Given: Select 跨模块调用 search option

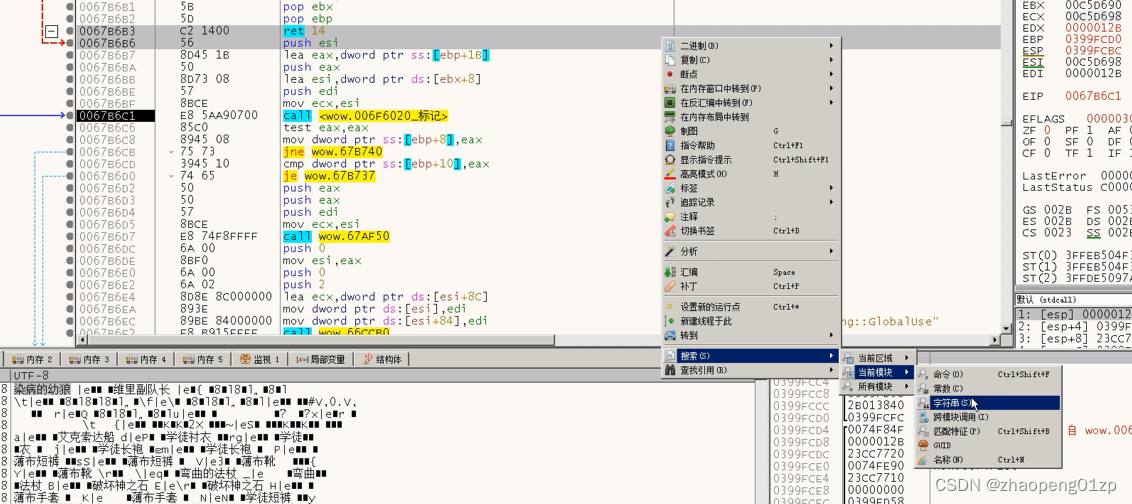Looking at the screenshot, I should (x=988, y=417).
